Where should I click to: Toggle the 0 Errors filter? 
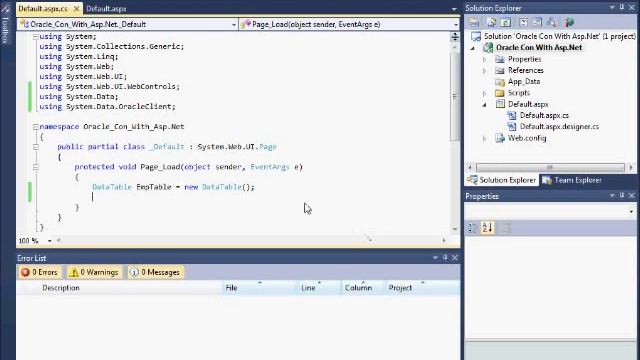pos(40,272)
